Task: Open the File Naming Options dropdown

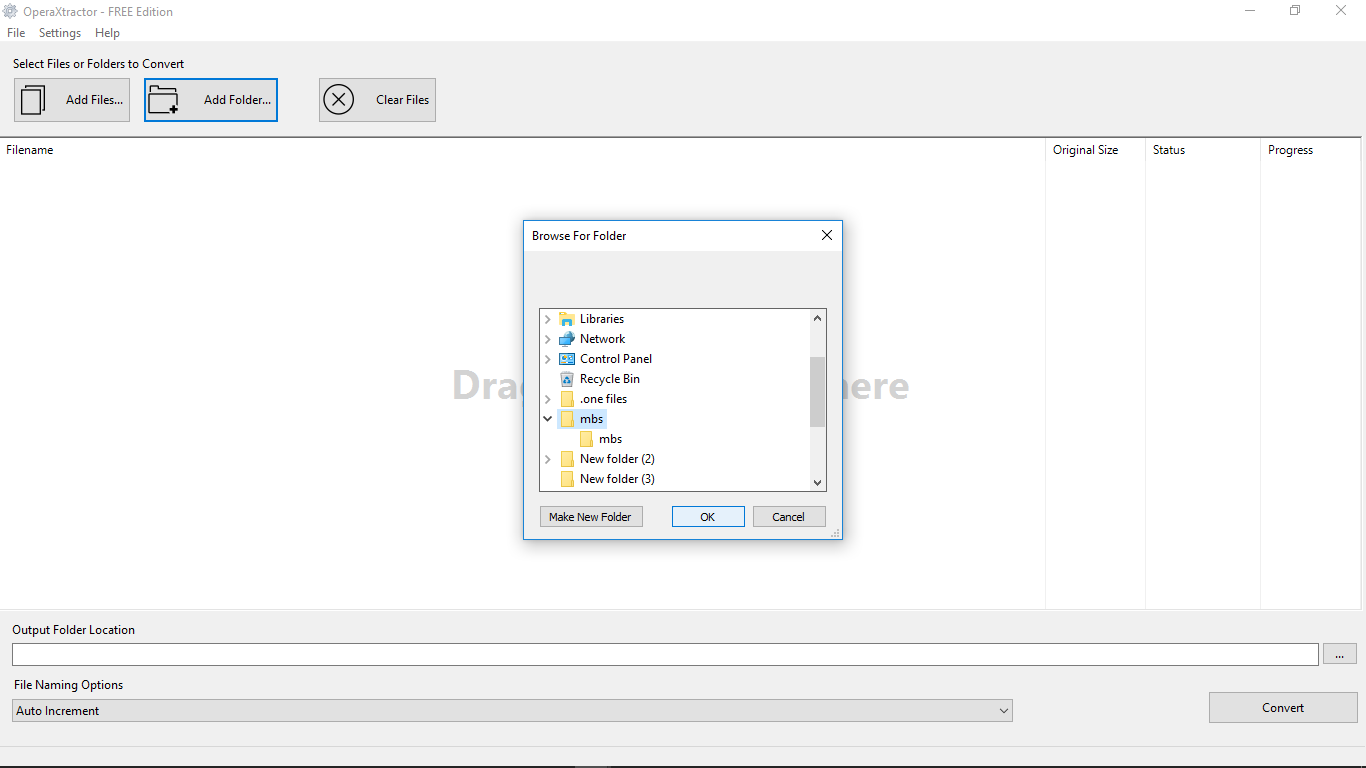Action: coord(512,711)
